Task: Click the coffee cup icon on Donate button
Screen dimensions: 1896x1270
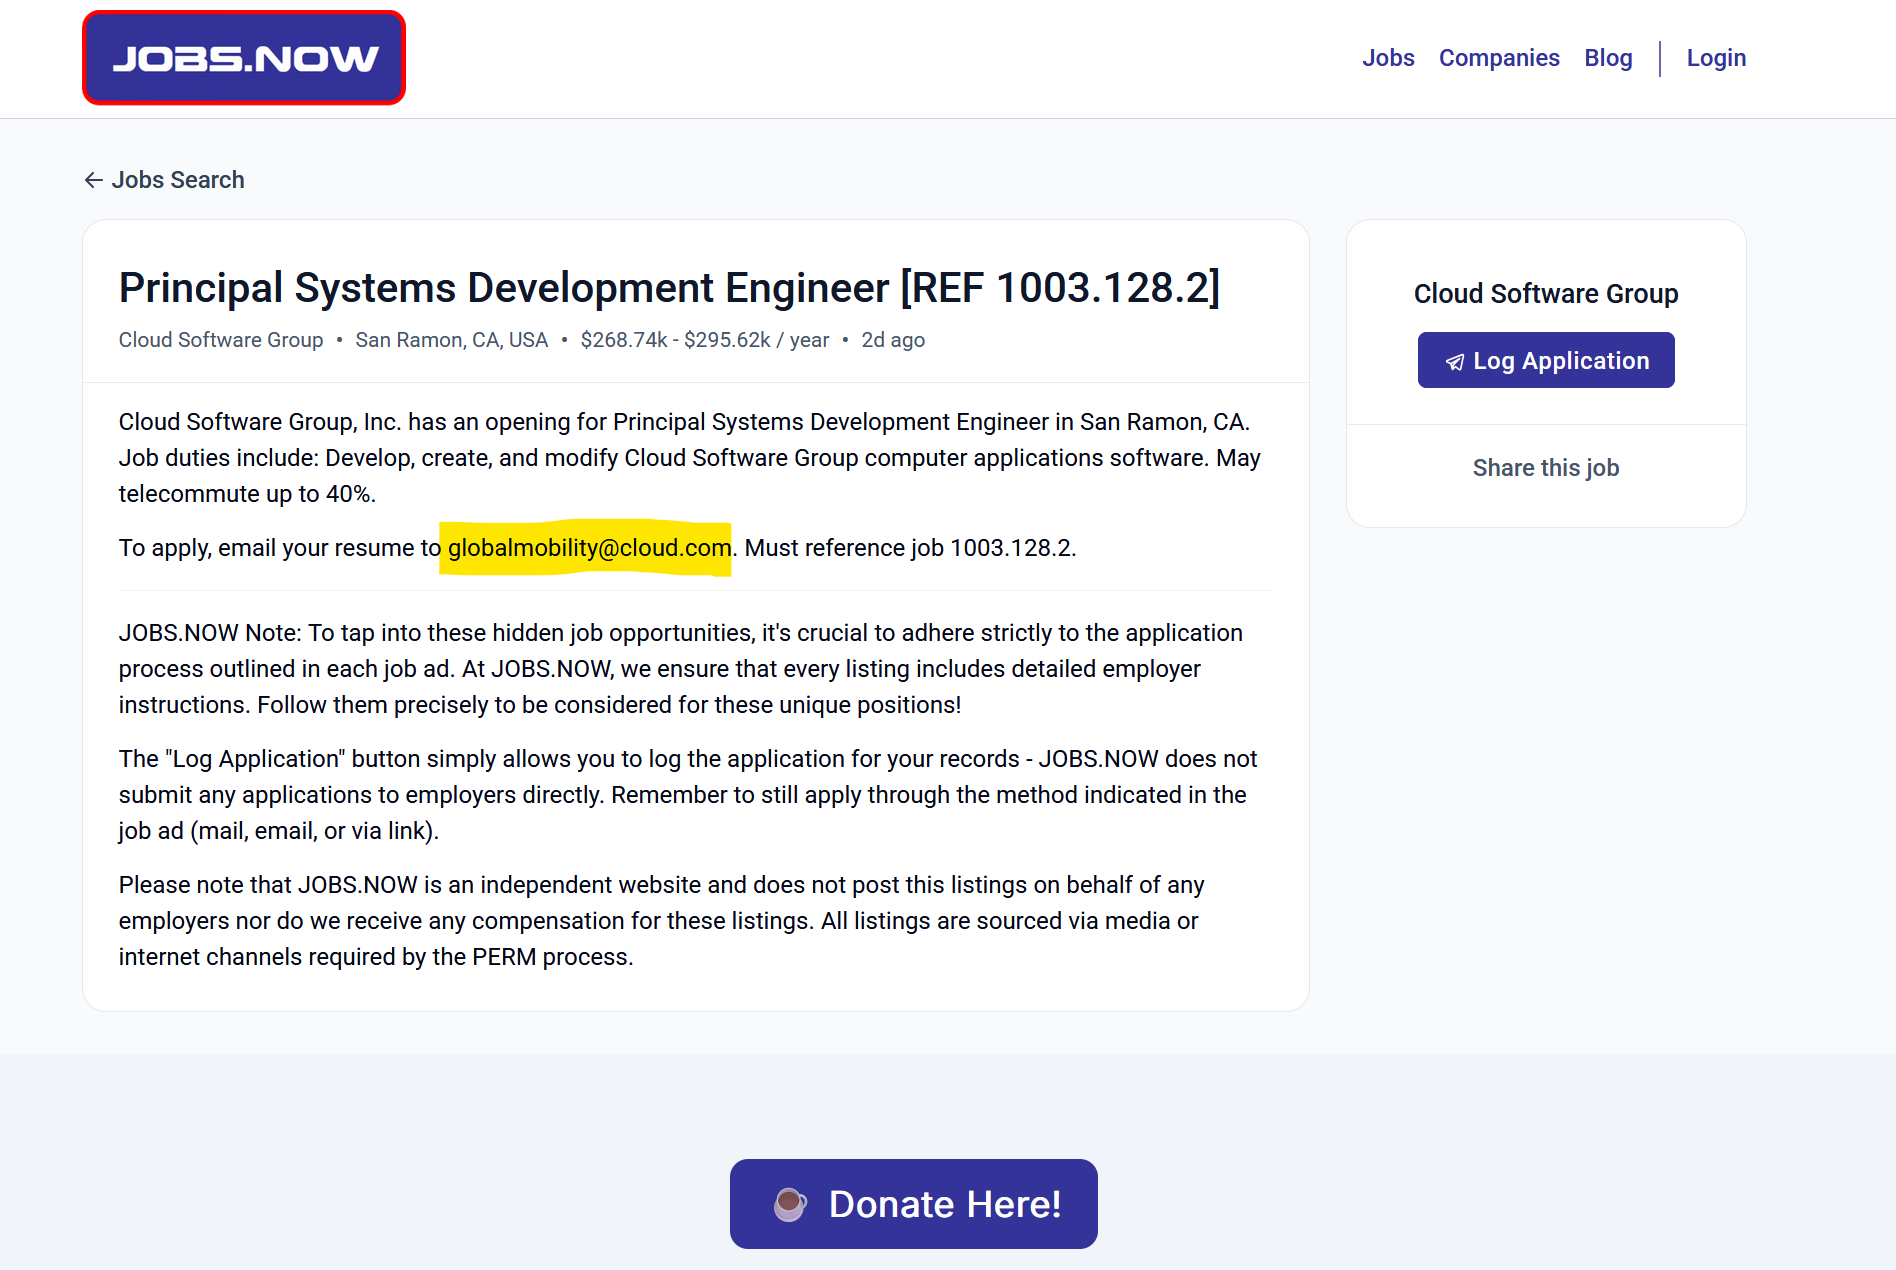Action: (790, 1204)
